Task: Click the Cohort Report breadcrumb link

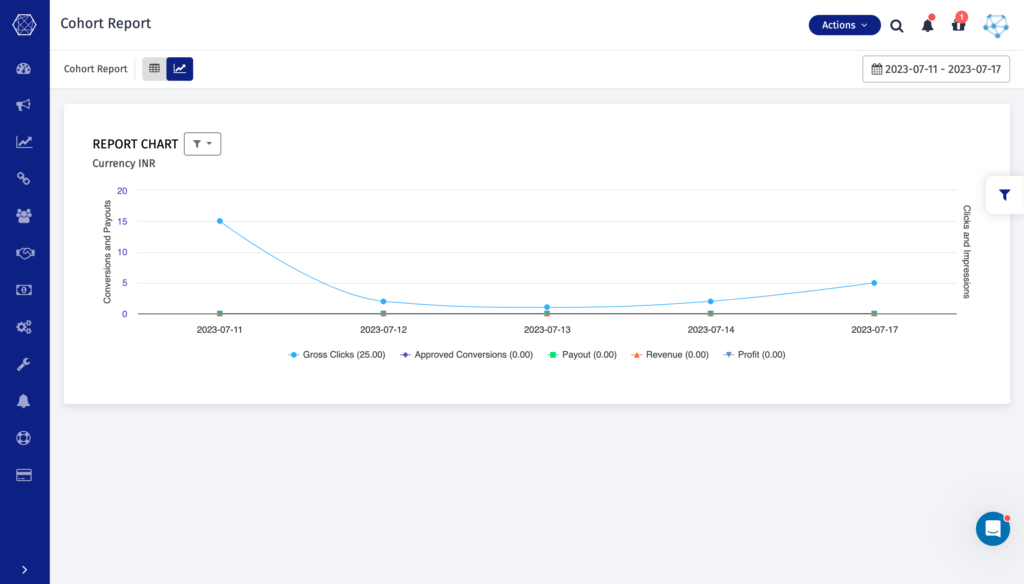Action: (95, 68)
